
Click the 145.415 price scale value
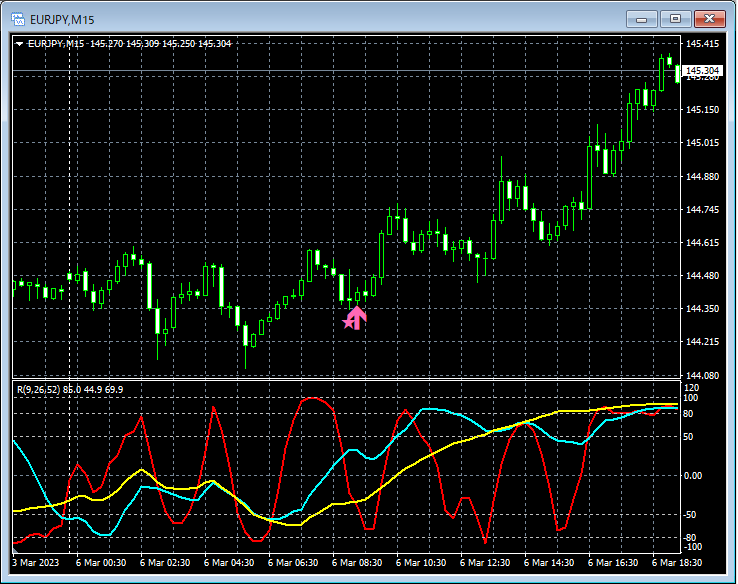point(702,44)
